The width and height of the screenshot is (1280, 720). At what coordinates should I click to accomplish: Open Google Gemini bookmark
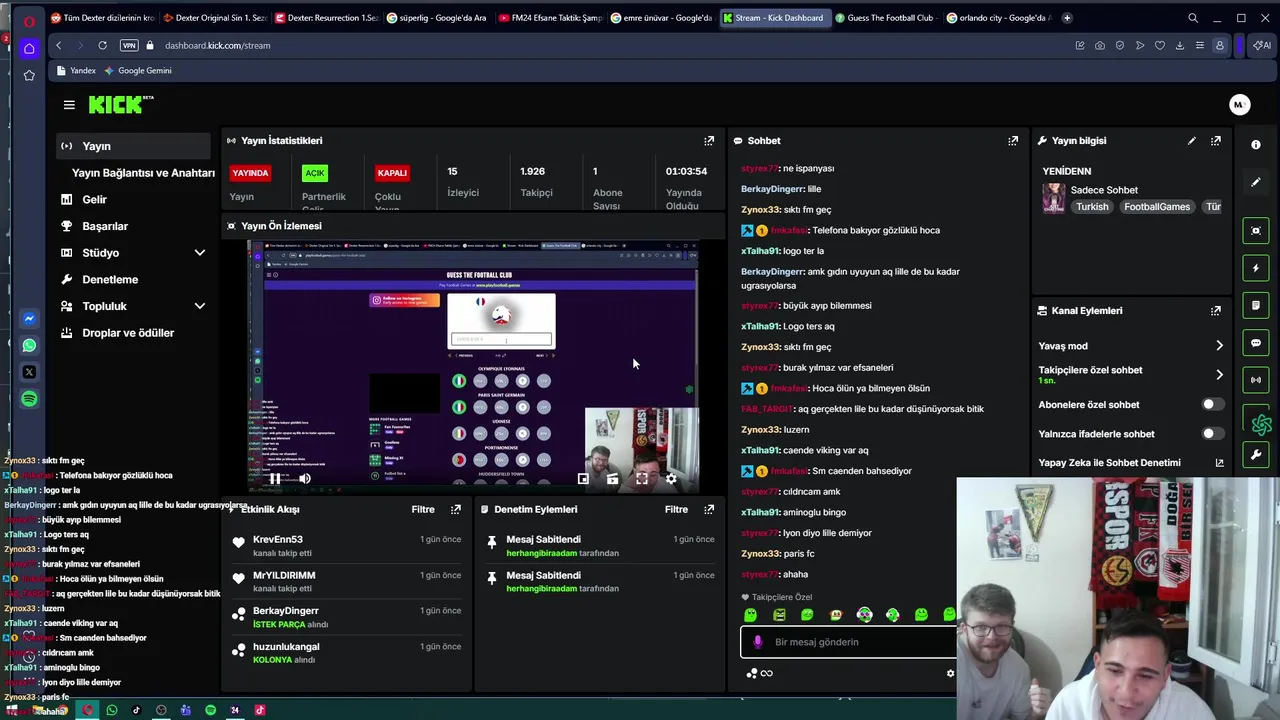tap(138, 71)
